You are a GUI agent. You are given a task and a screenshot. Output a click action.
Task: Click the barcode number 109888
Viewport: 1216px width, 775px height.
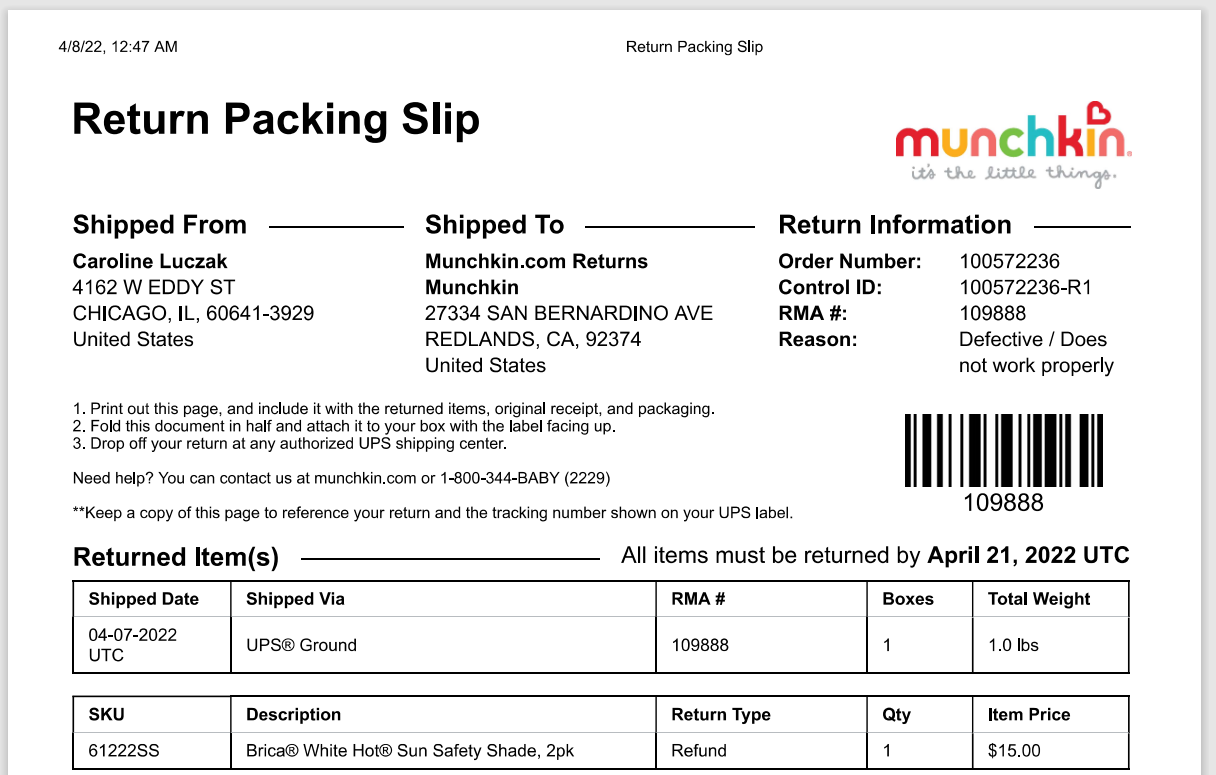coord(1003,502)
